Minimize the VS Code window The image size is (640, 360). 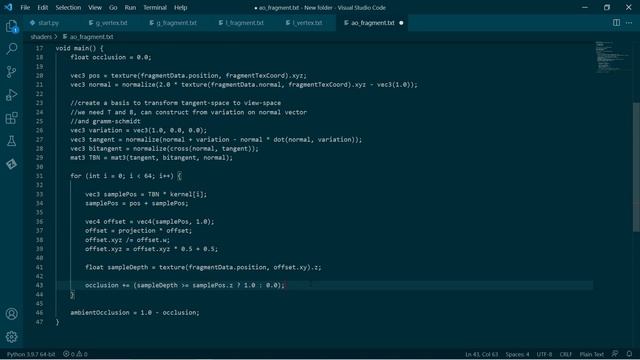pos(585,7)
